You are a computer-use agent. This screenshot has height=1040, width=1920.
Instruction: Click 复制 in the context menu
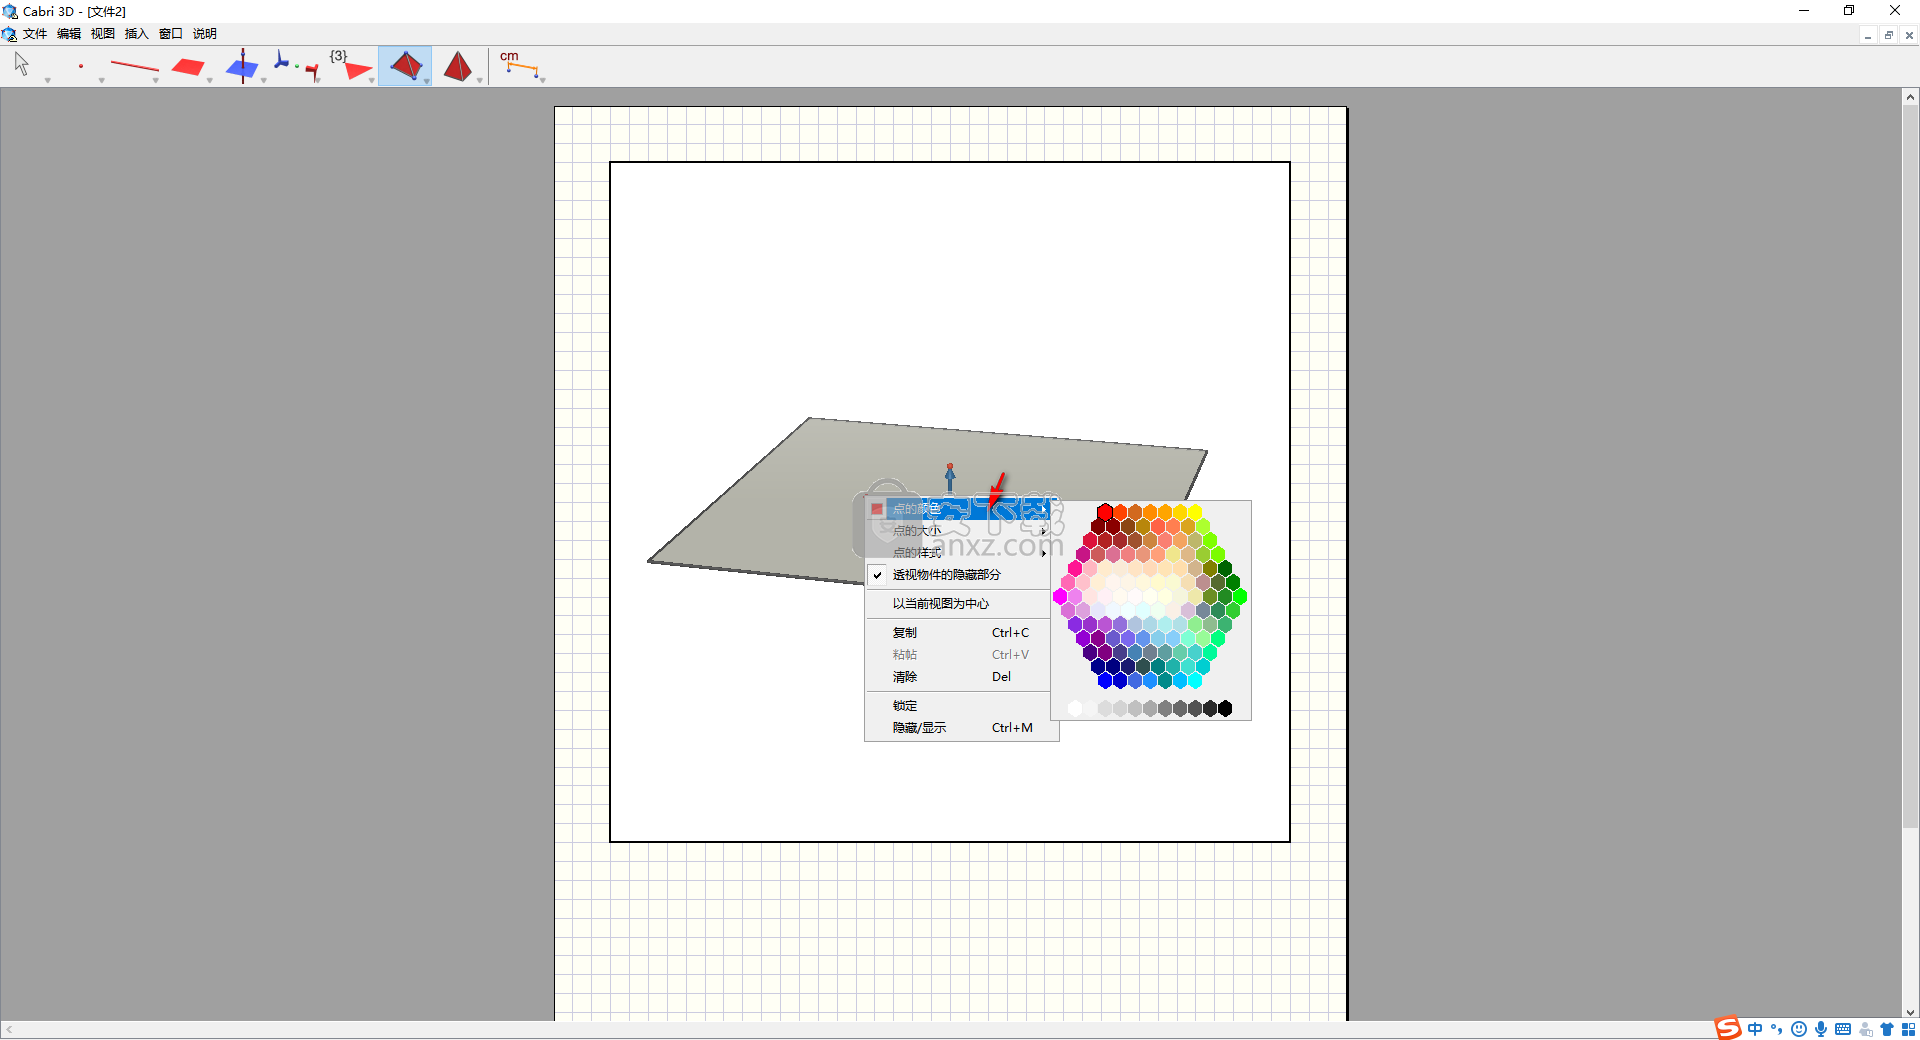coord(957,633)
